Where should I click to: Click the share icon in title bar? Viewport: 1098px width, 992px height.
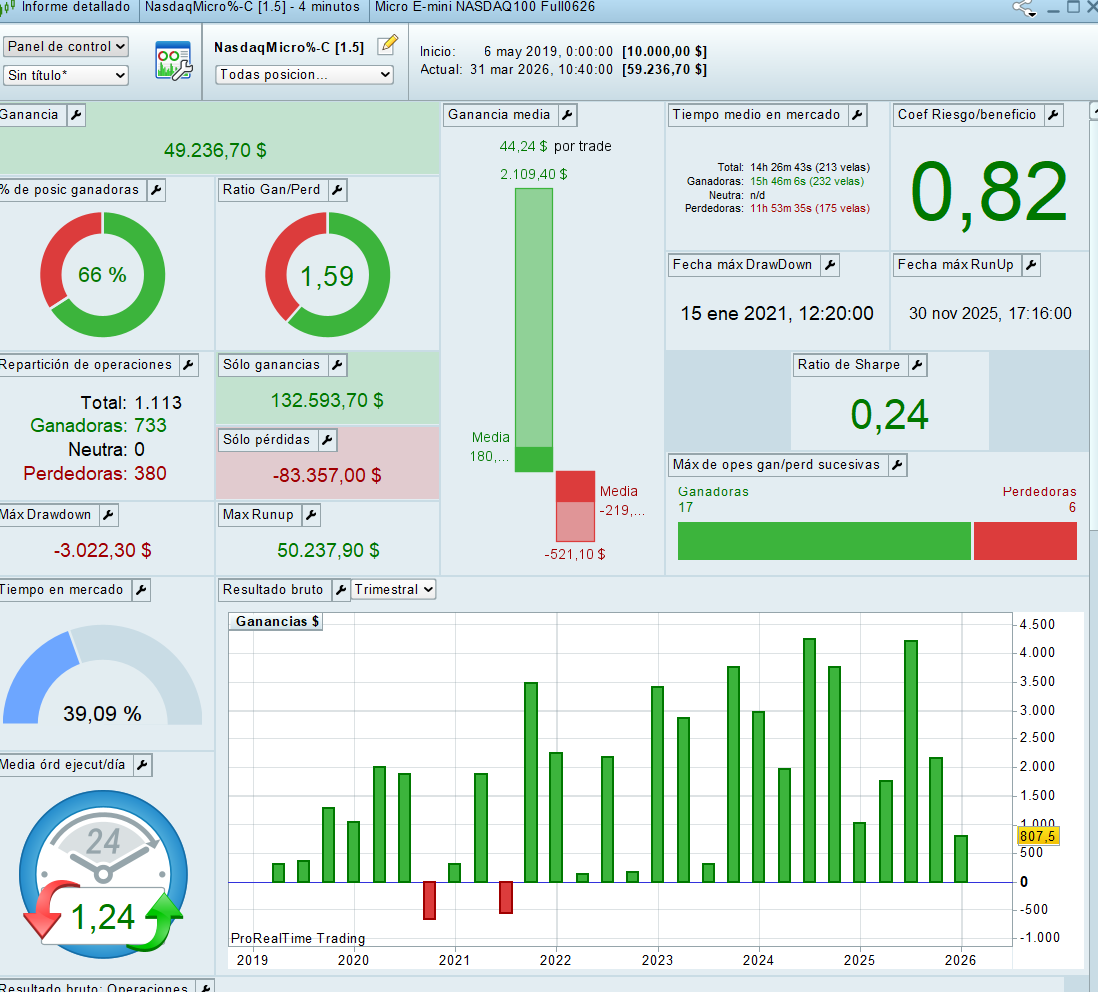[x=1023, y=8]
